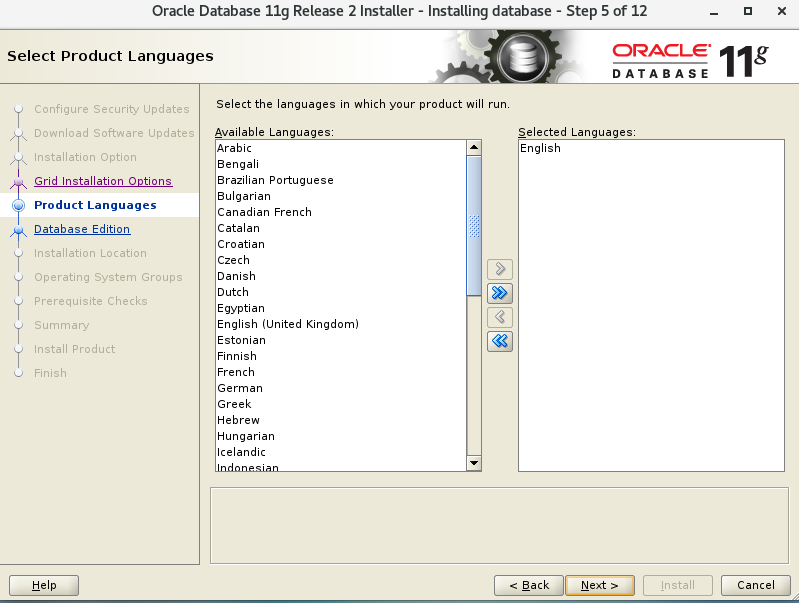Go to the Database Edition step
799x603 pixels.
(x=82, y=229)
